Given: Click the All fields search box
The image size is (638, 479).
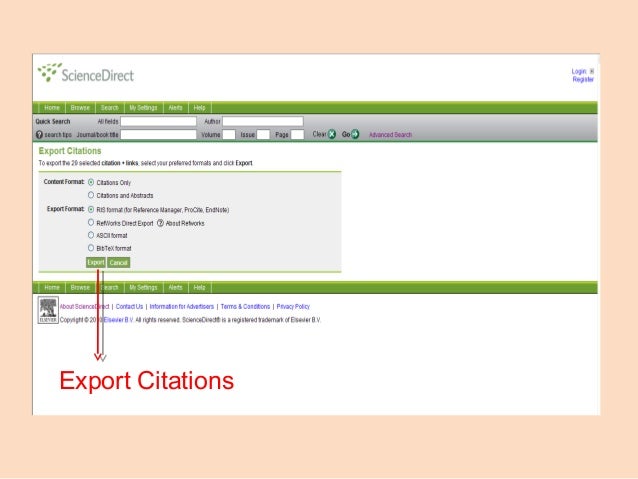Looking at the screenshot, I should (158, 121).
